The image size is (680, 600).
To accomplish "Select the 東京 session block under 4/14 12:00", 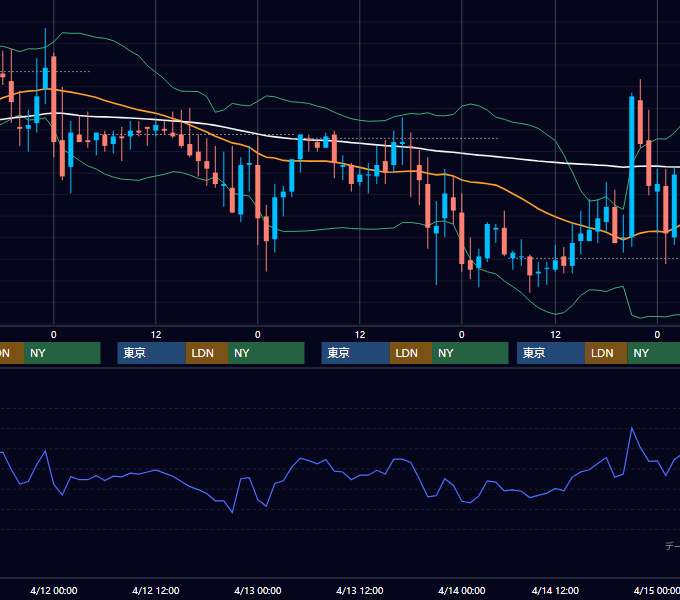I will click(551, 353).
